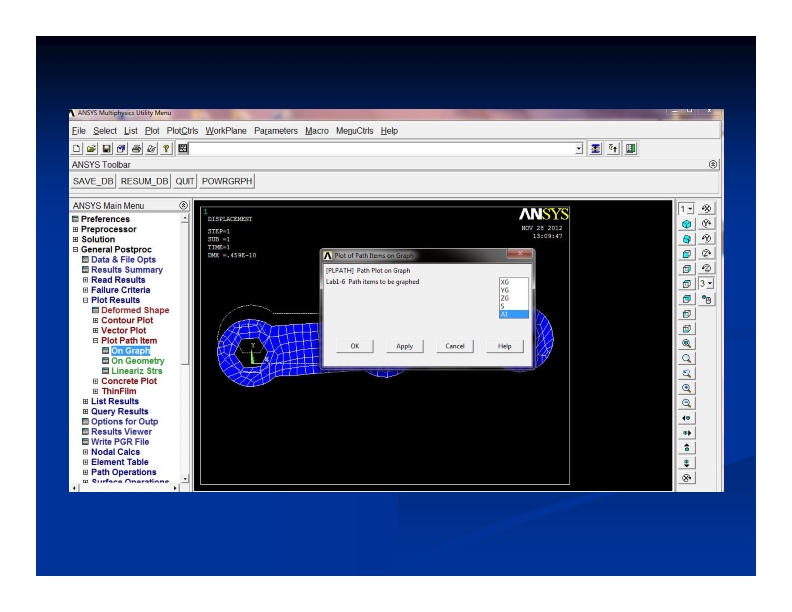Viewport: 792px width, 612px height.
Task: Click the Zoom Out minus magnifier icon
Action: [x=686, y=403]
